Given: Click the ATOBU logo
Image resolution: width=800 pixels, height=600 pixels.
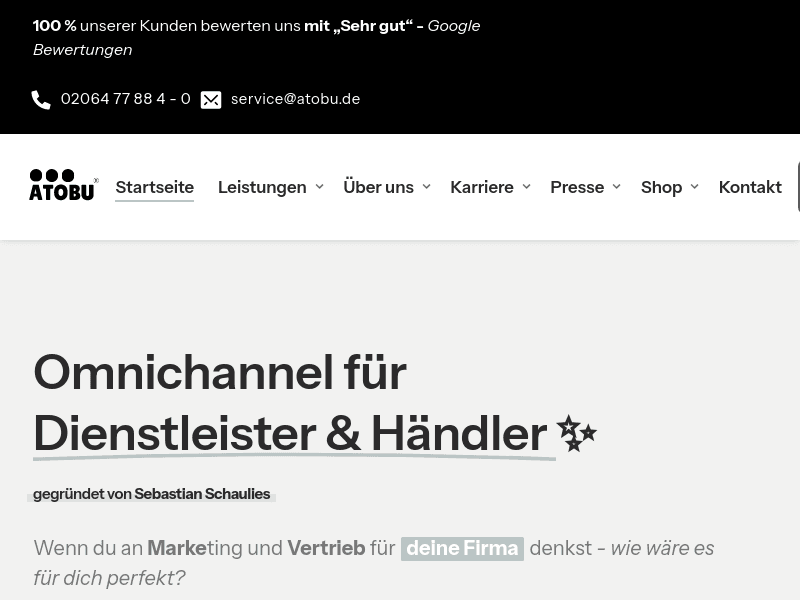Looking at the screenshot, I should point(63,185).
